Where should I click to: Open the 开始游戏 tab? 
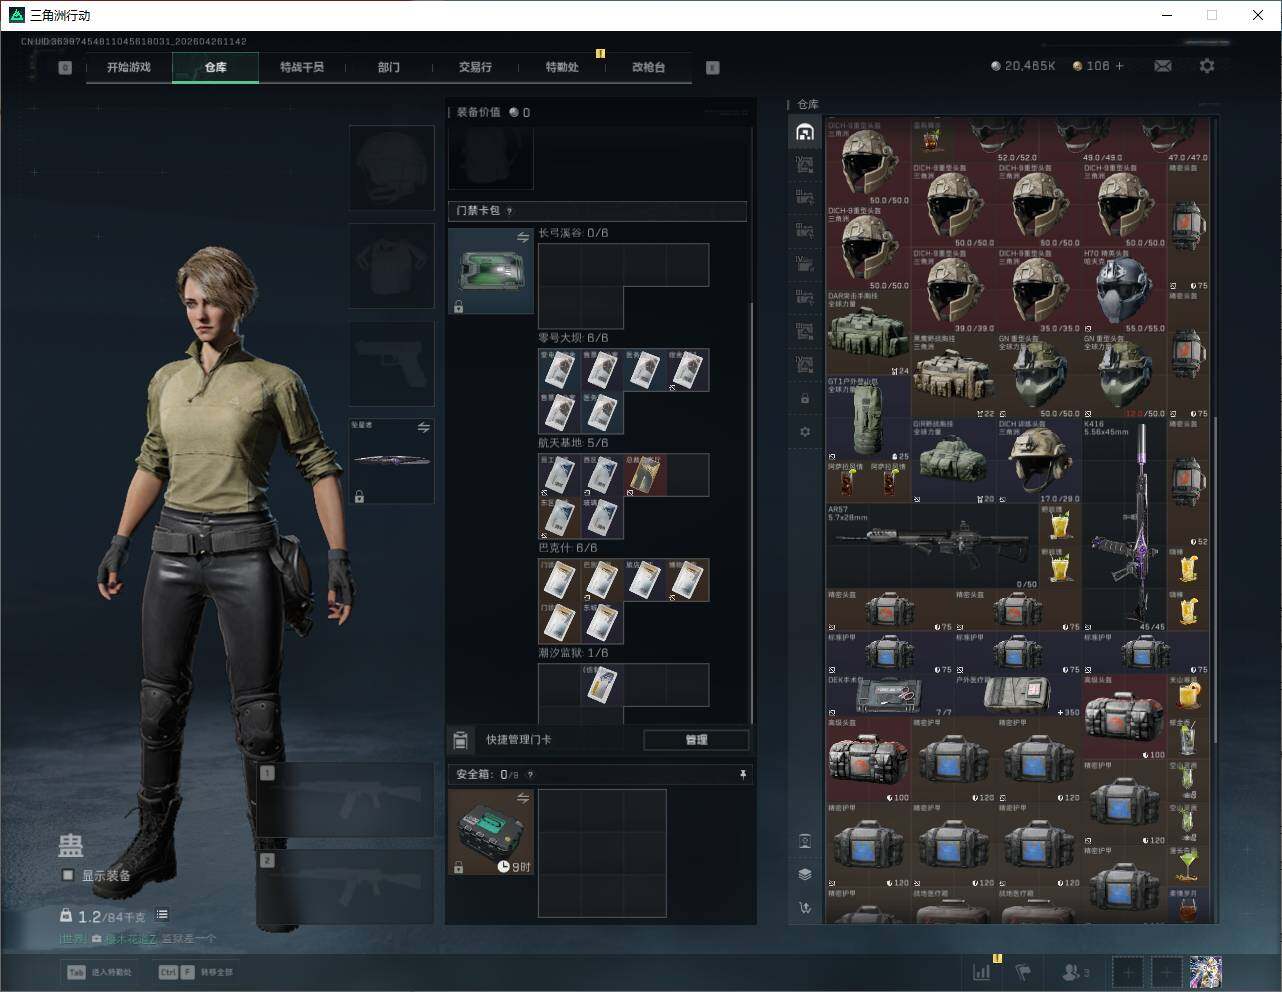tap(129, 67)
